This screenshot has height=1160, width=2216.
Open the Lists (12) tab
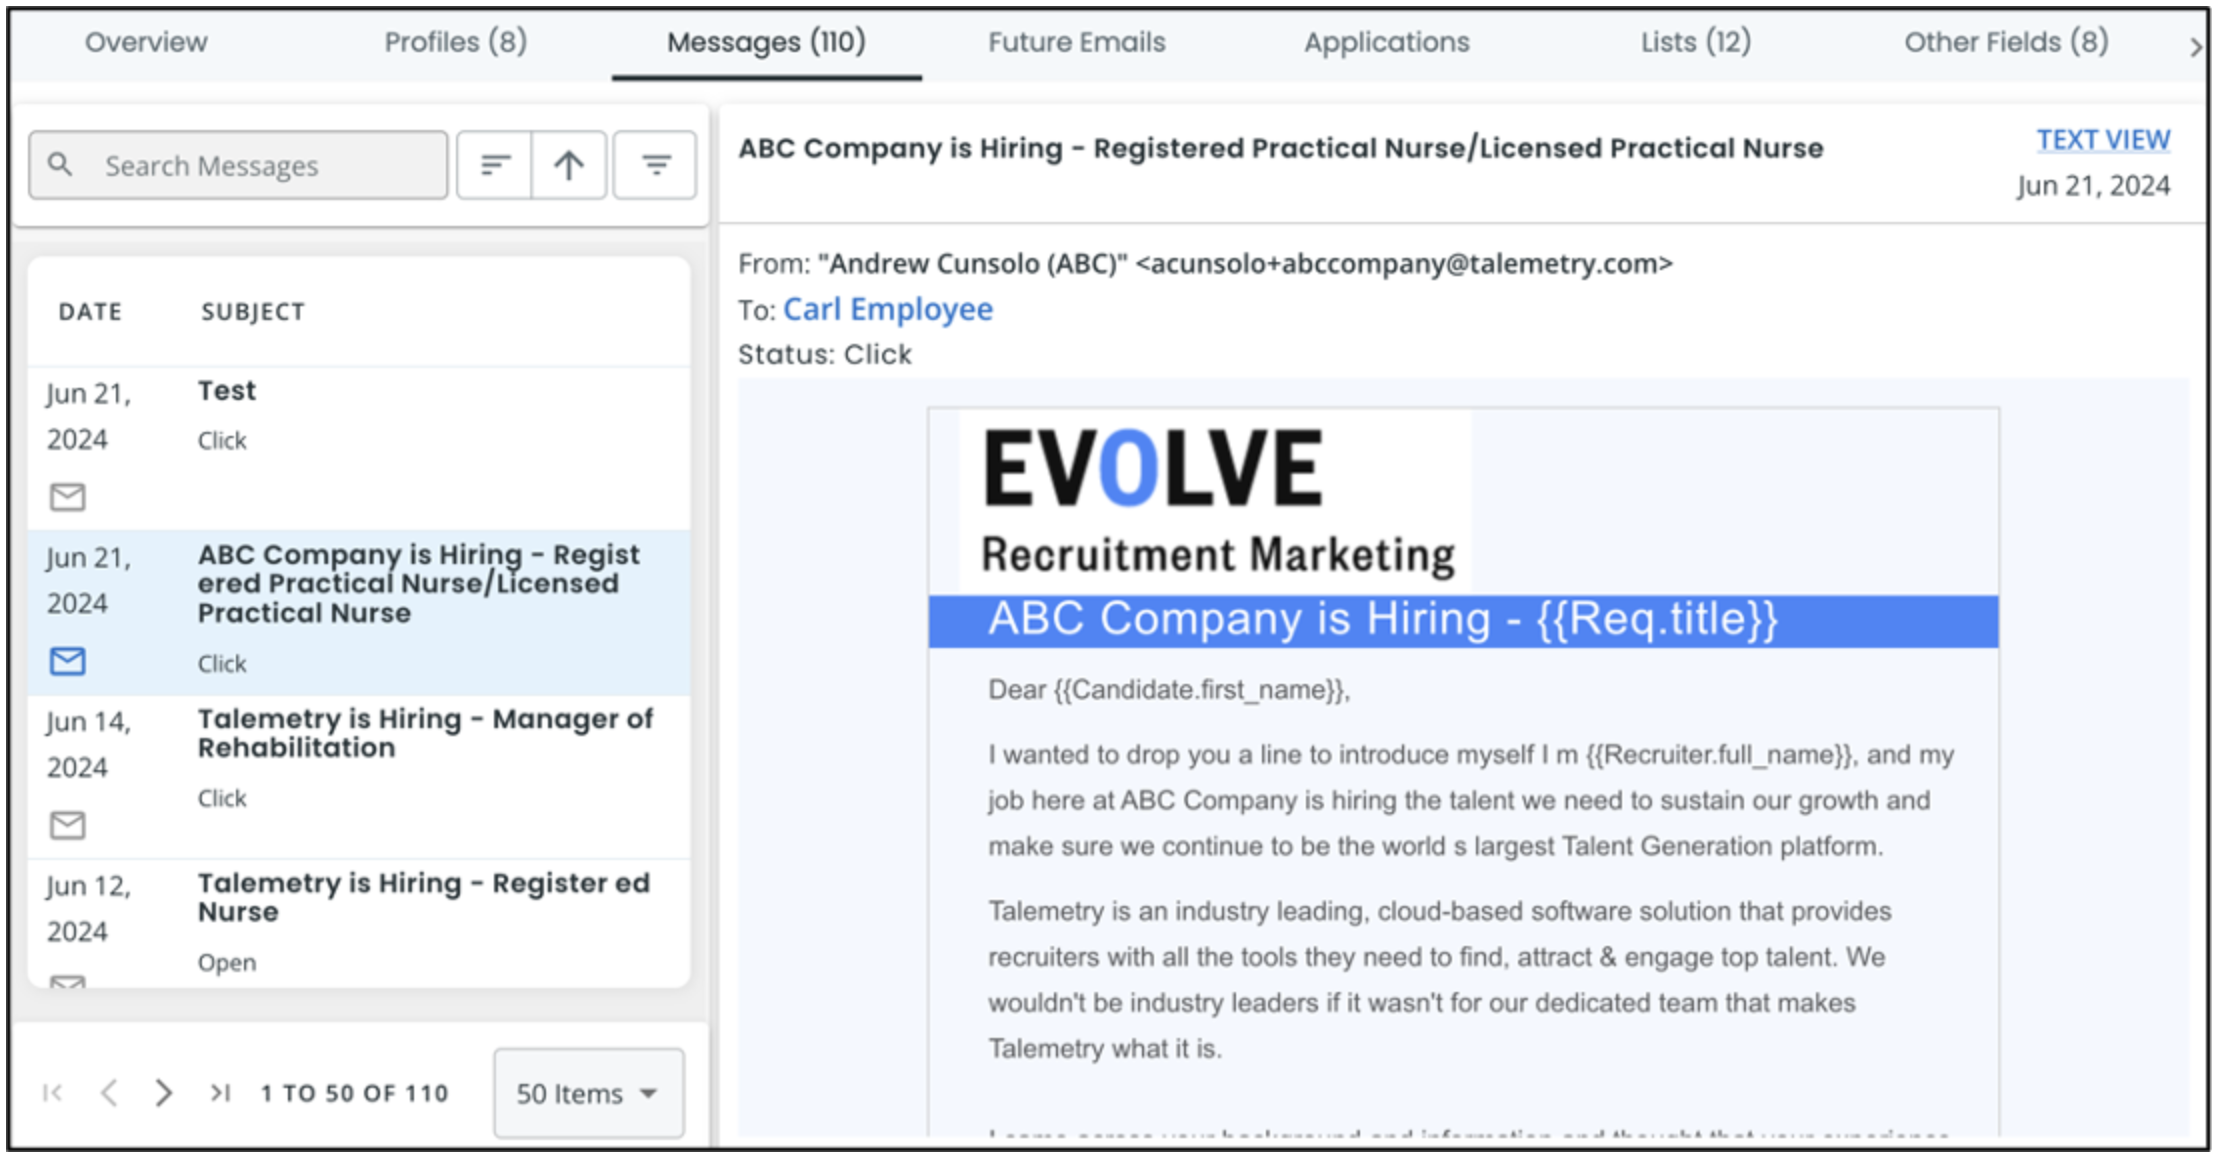click(1696, 42)
